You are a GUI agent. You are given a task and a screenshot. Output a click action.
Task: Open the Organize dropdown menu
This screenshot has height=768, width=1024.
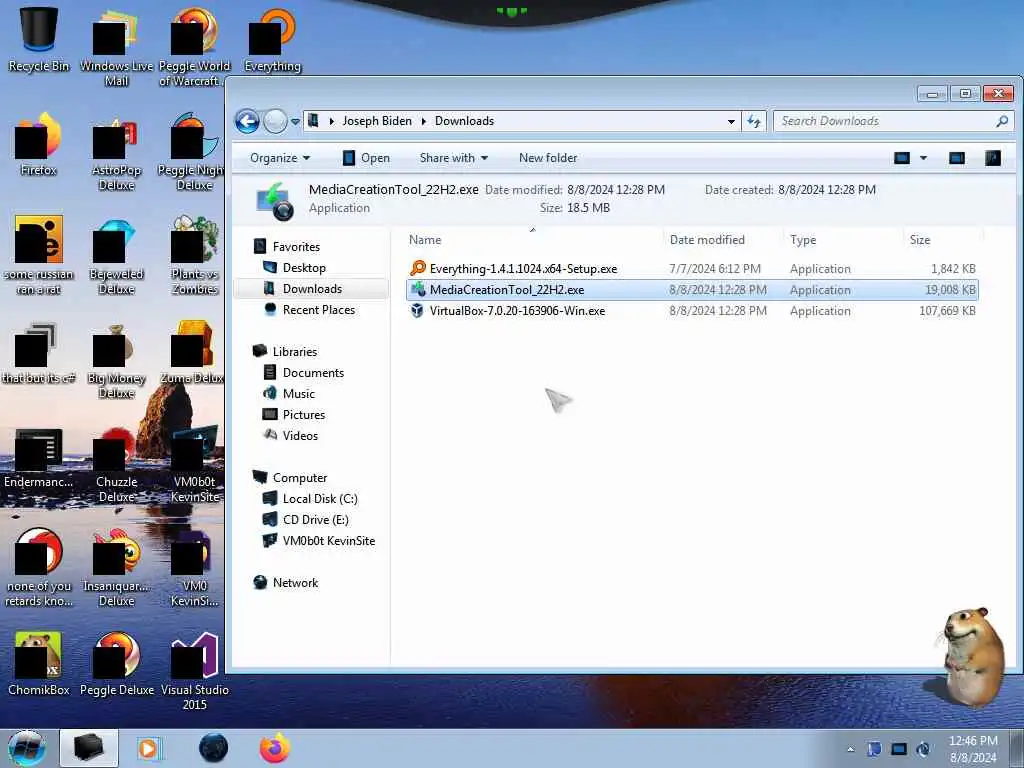pyautogui.click(x=280, y=158)
